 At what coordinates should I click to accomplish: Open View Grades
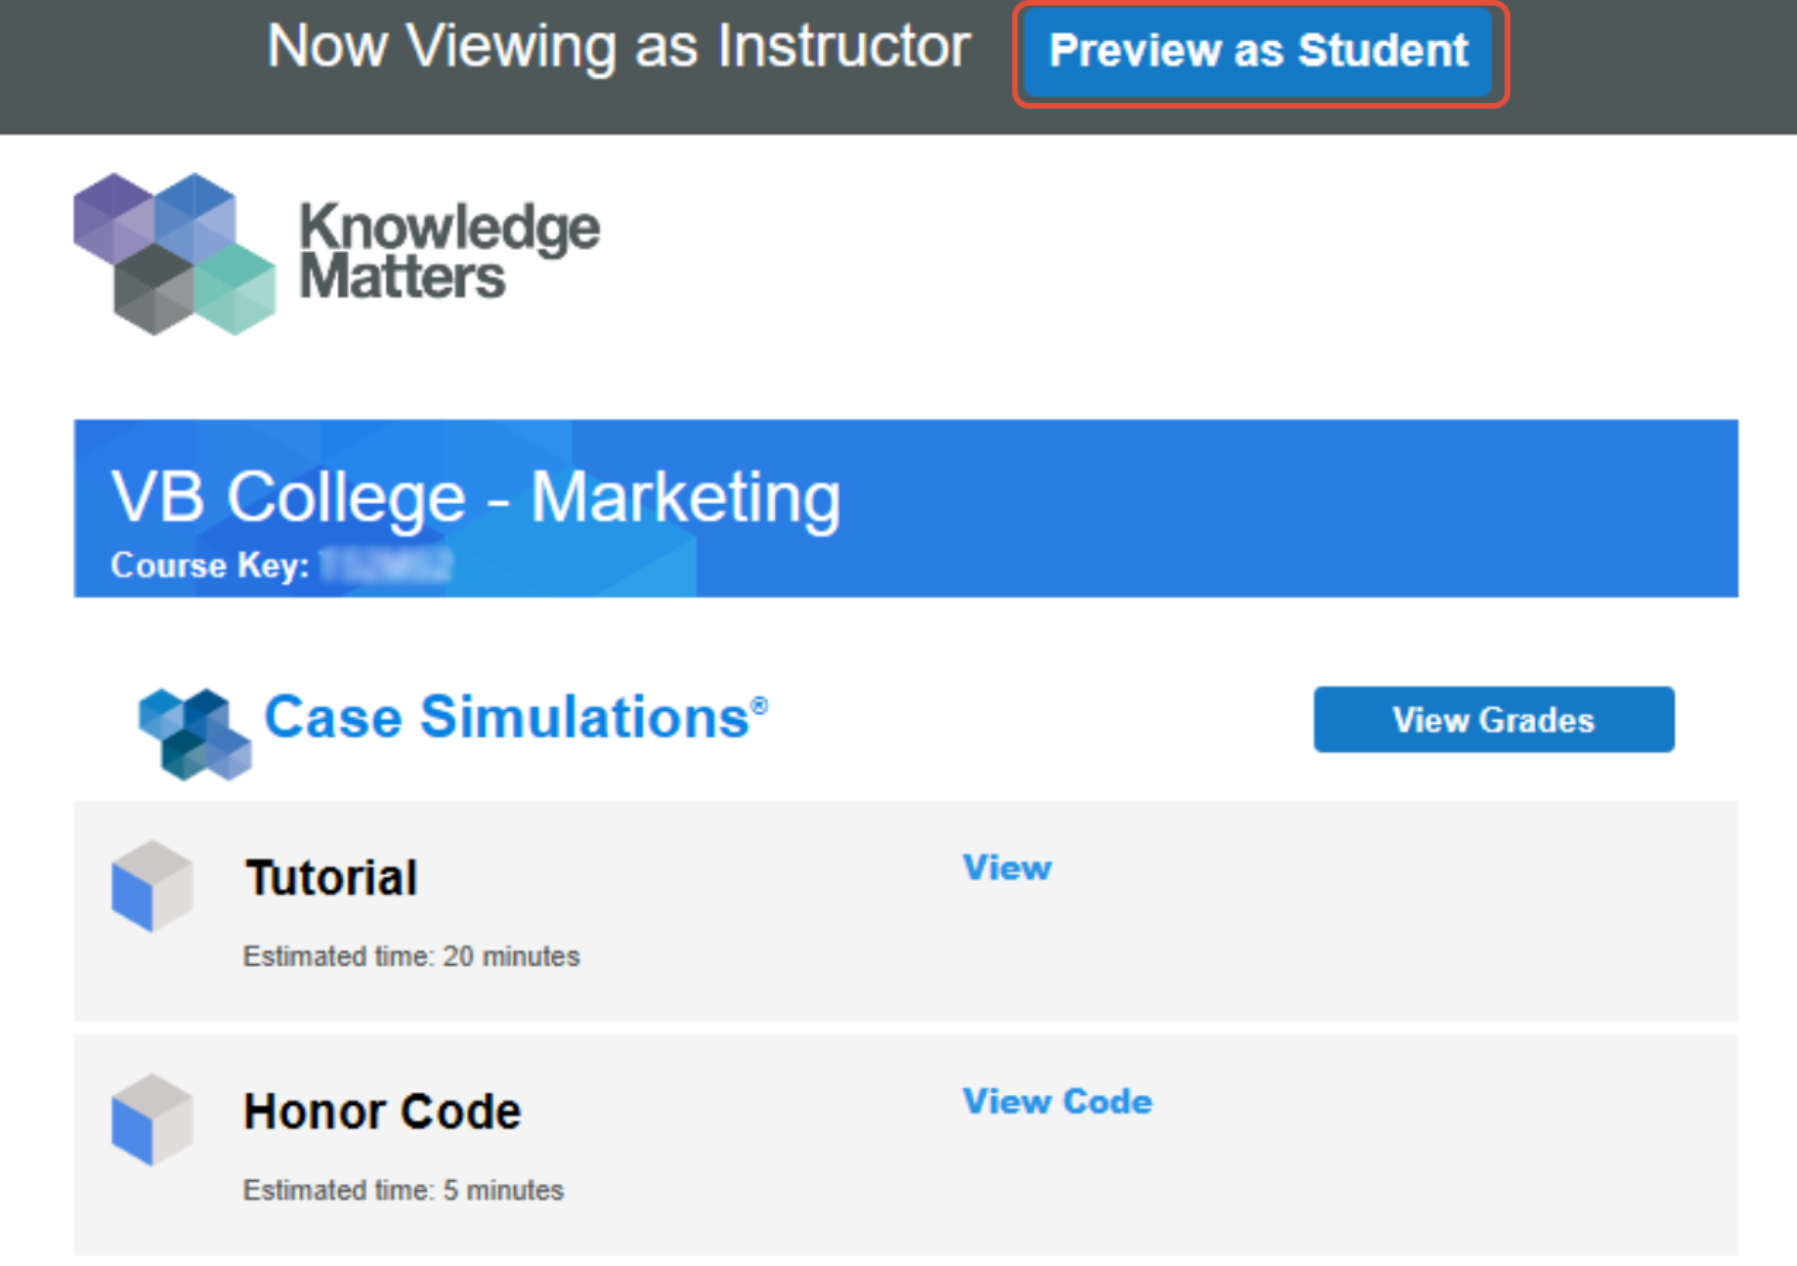(1493, 719)
